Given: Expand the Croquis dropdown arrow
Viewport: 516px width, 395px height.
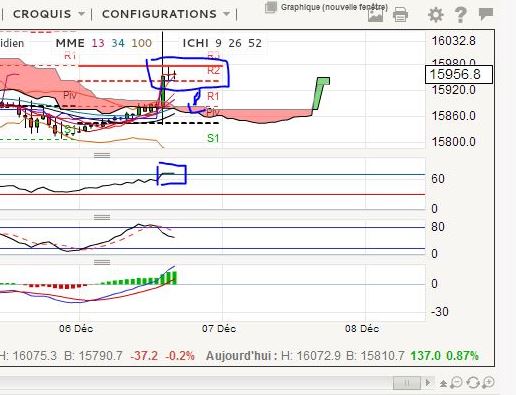Looking at the screenshot, I should 81,14.
